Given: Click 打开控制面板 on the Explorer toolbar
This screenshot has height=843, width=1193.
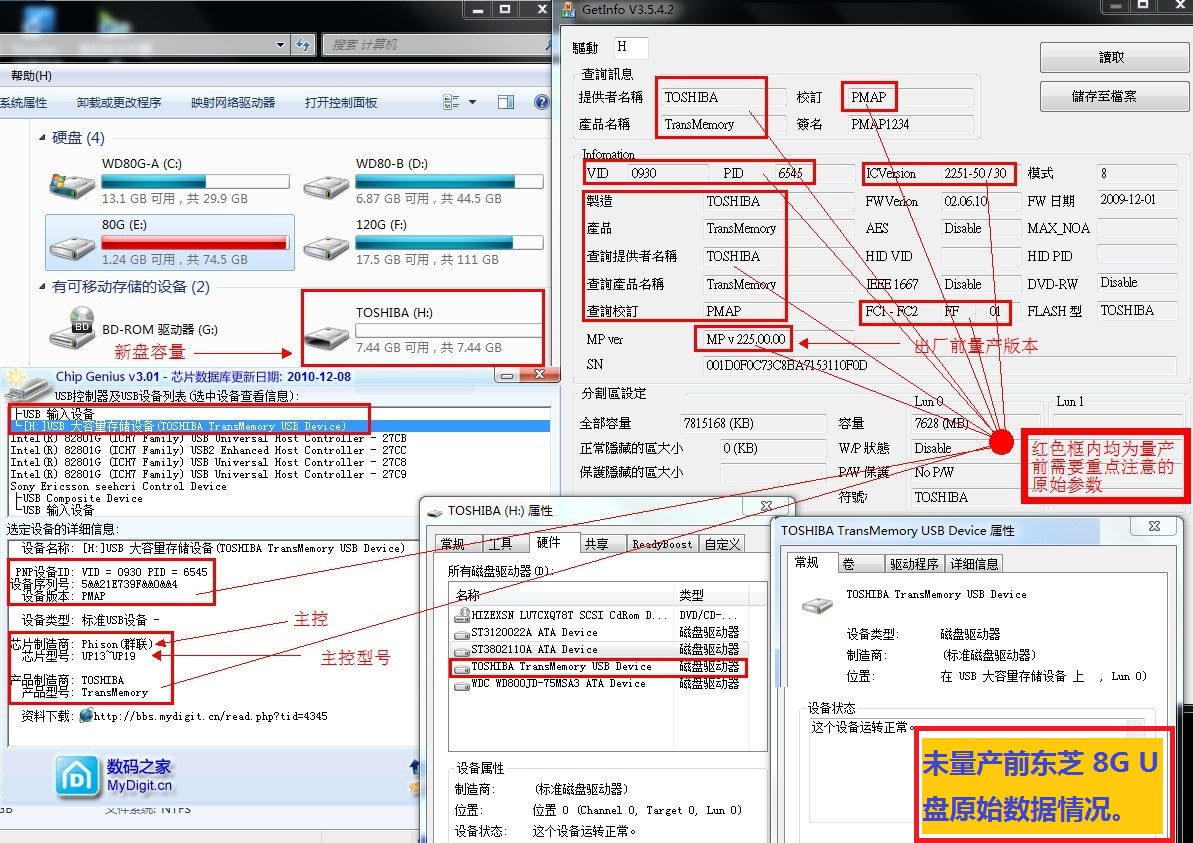Looking at the screenshot, I should [340, 102].
